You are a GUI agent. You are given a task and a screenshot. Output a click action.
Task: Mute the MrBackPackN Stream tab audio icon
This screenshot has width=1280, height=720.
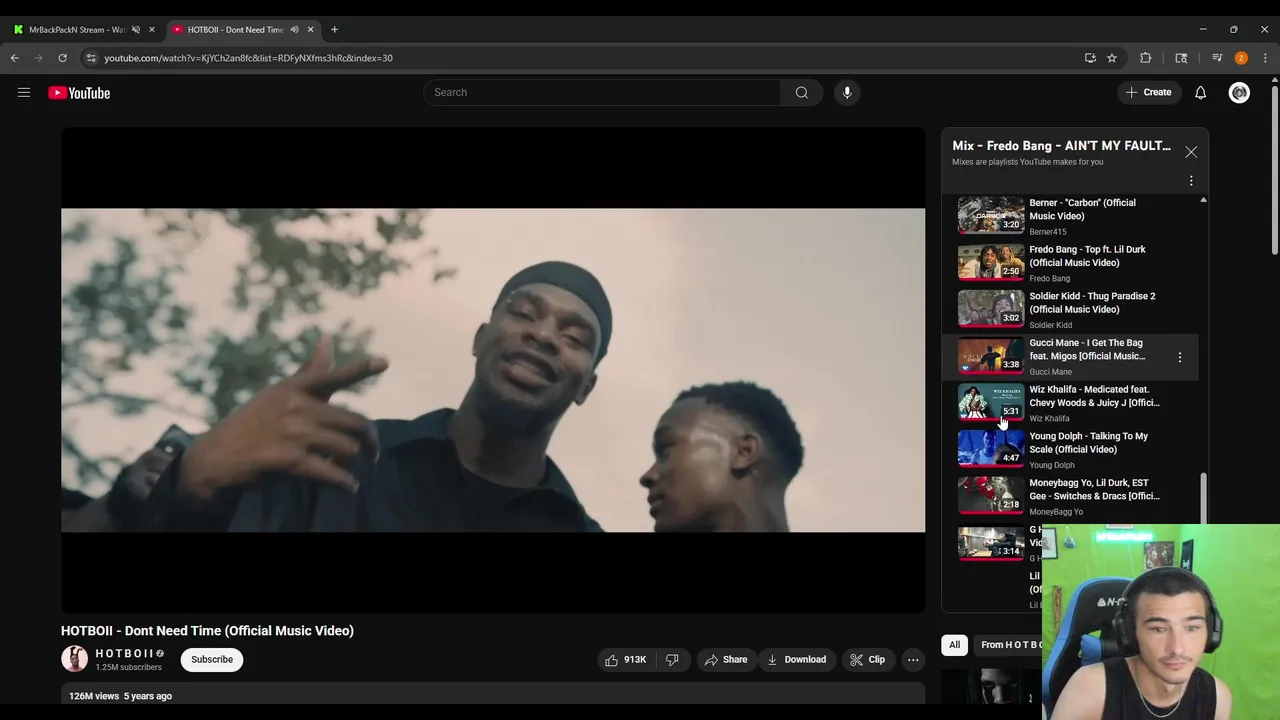coord(136,30)
